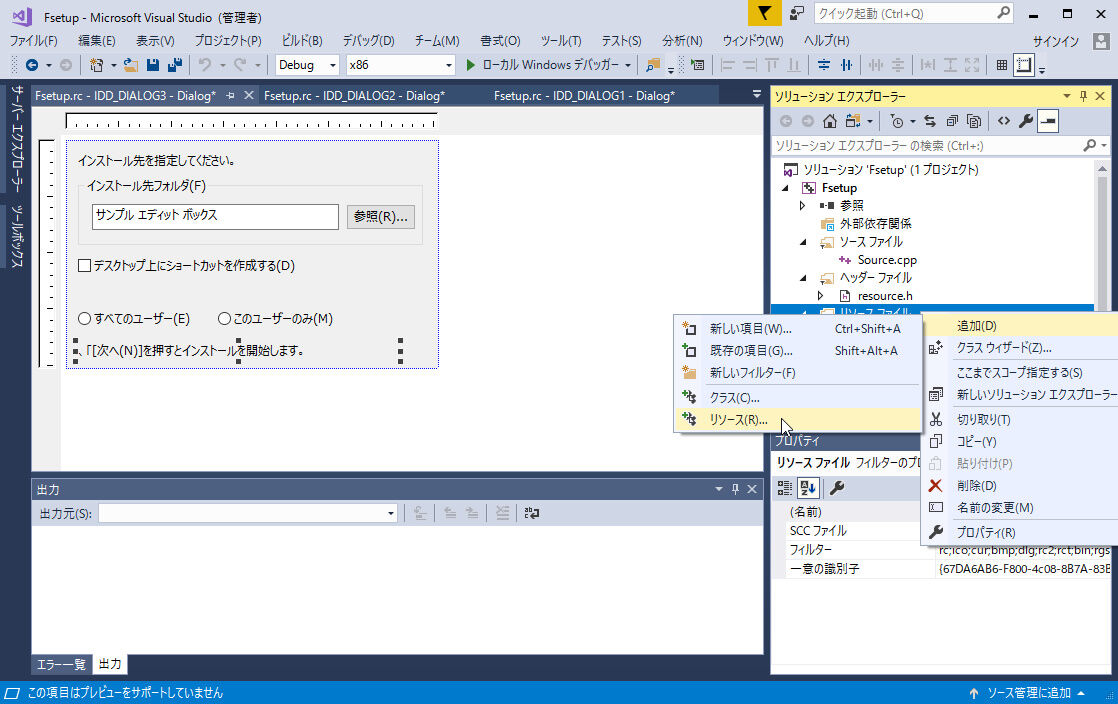Collapse the ヘッダー ファイル folder
Viewport: 1118px width, 704px height.
[x=803, y=278]
